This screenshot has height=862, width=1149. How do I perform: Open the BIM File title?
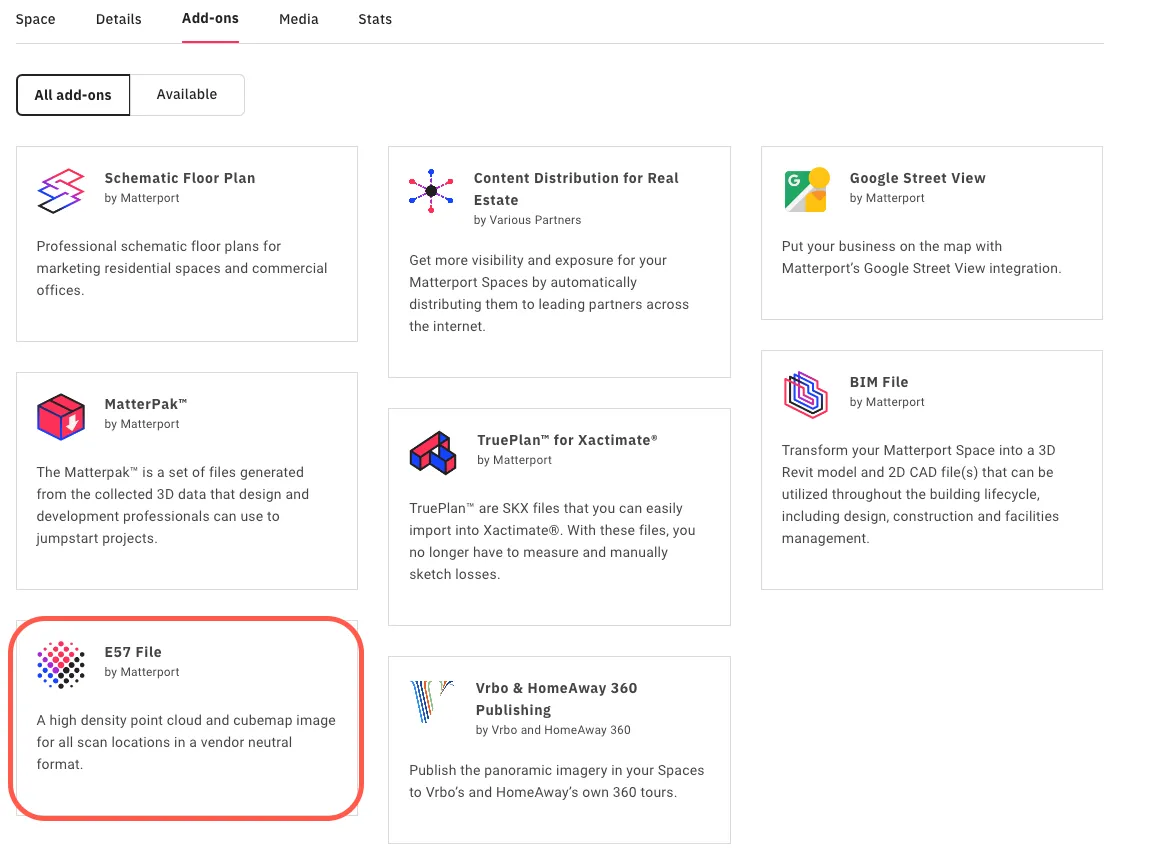coord(879,382)
